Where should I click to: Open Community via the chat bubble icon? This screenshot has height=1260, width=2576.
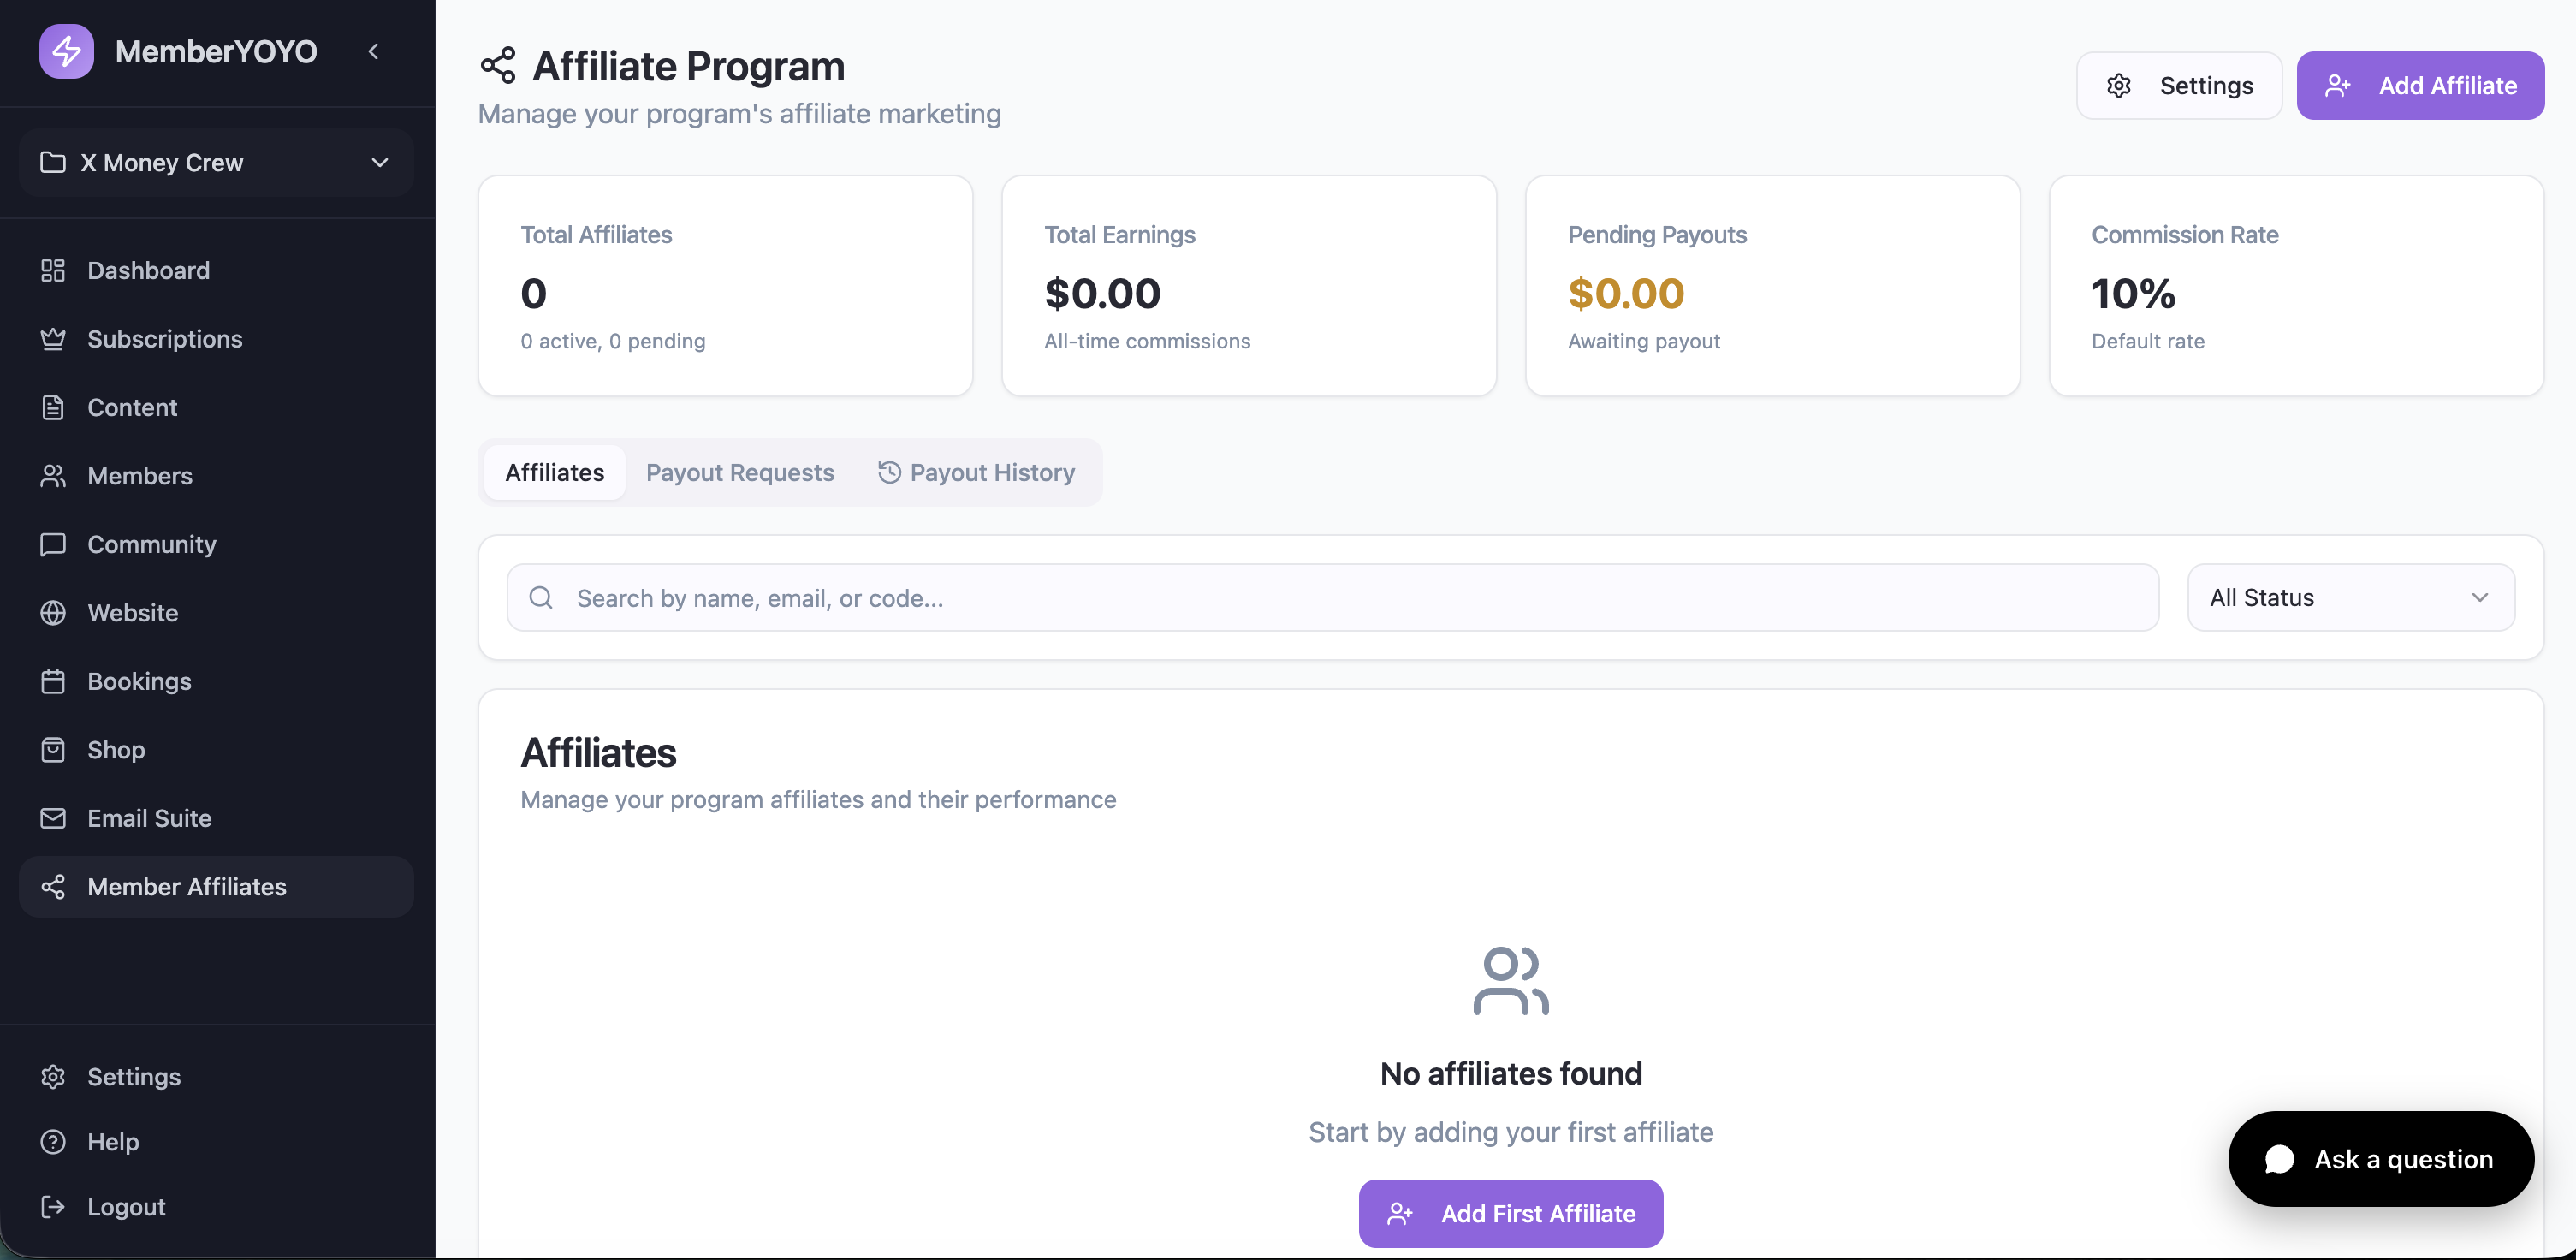tap(53, 544)
